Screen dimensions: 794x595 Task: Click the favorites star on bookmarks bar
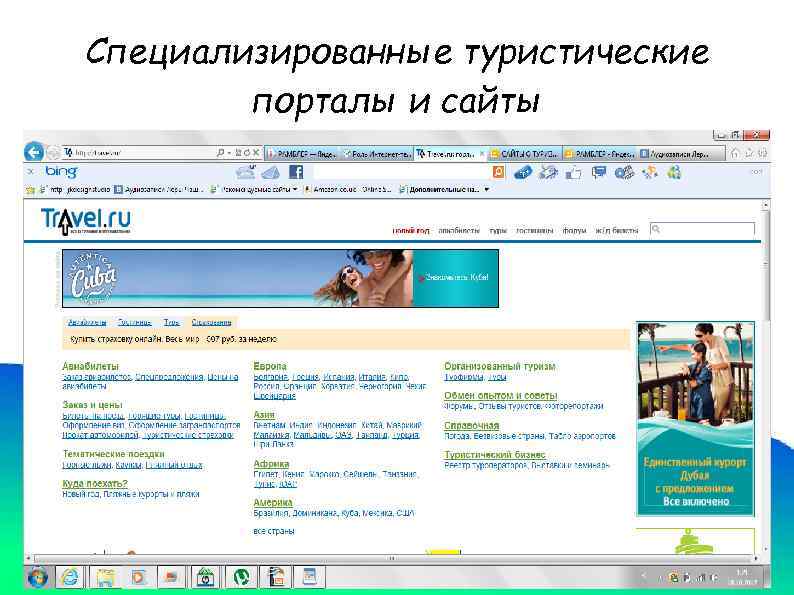30,189
